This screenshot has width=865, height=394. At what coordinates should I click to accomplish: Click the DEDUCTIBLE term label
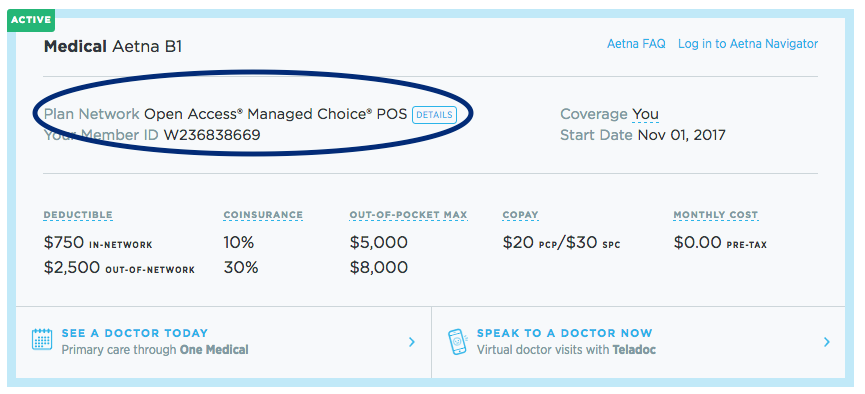(x=78, y=215)
